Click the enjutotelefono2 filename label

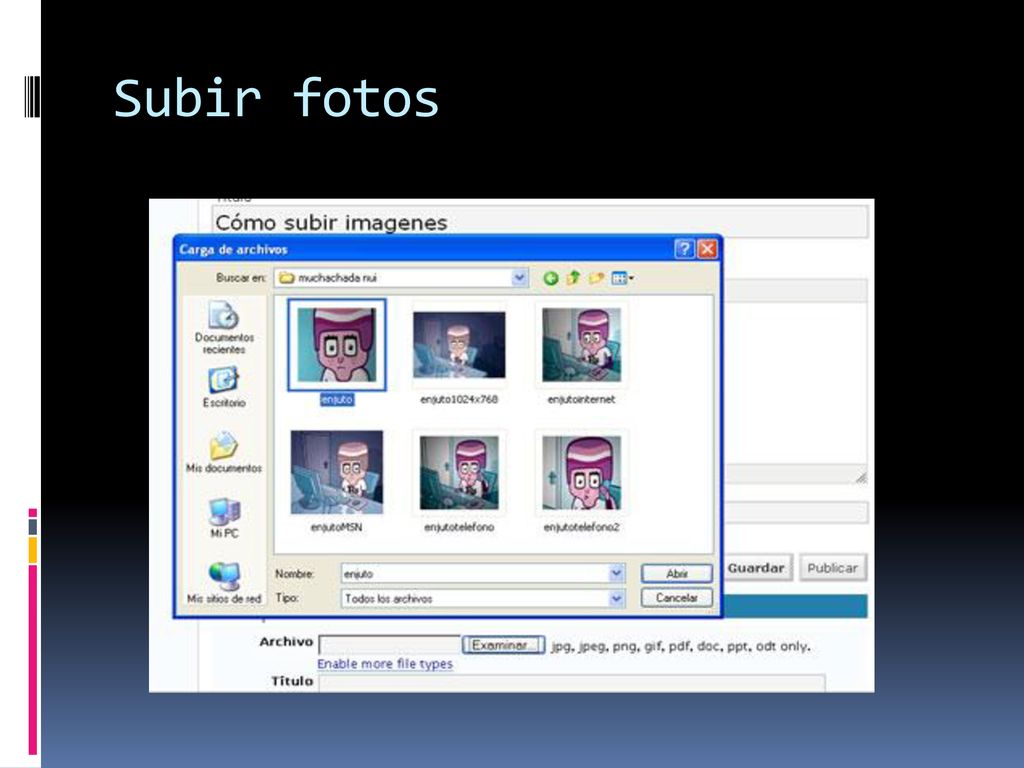(581, 527)
